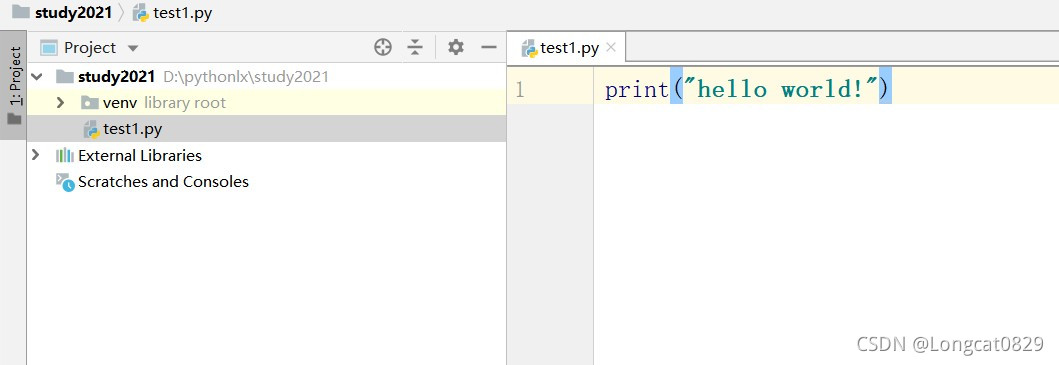Click the path text D:\pythonlx\study2021
Image resolution: width=1059 pixels, height=365 pixels.
(x=246, y=76)
